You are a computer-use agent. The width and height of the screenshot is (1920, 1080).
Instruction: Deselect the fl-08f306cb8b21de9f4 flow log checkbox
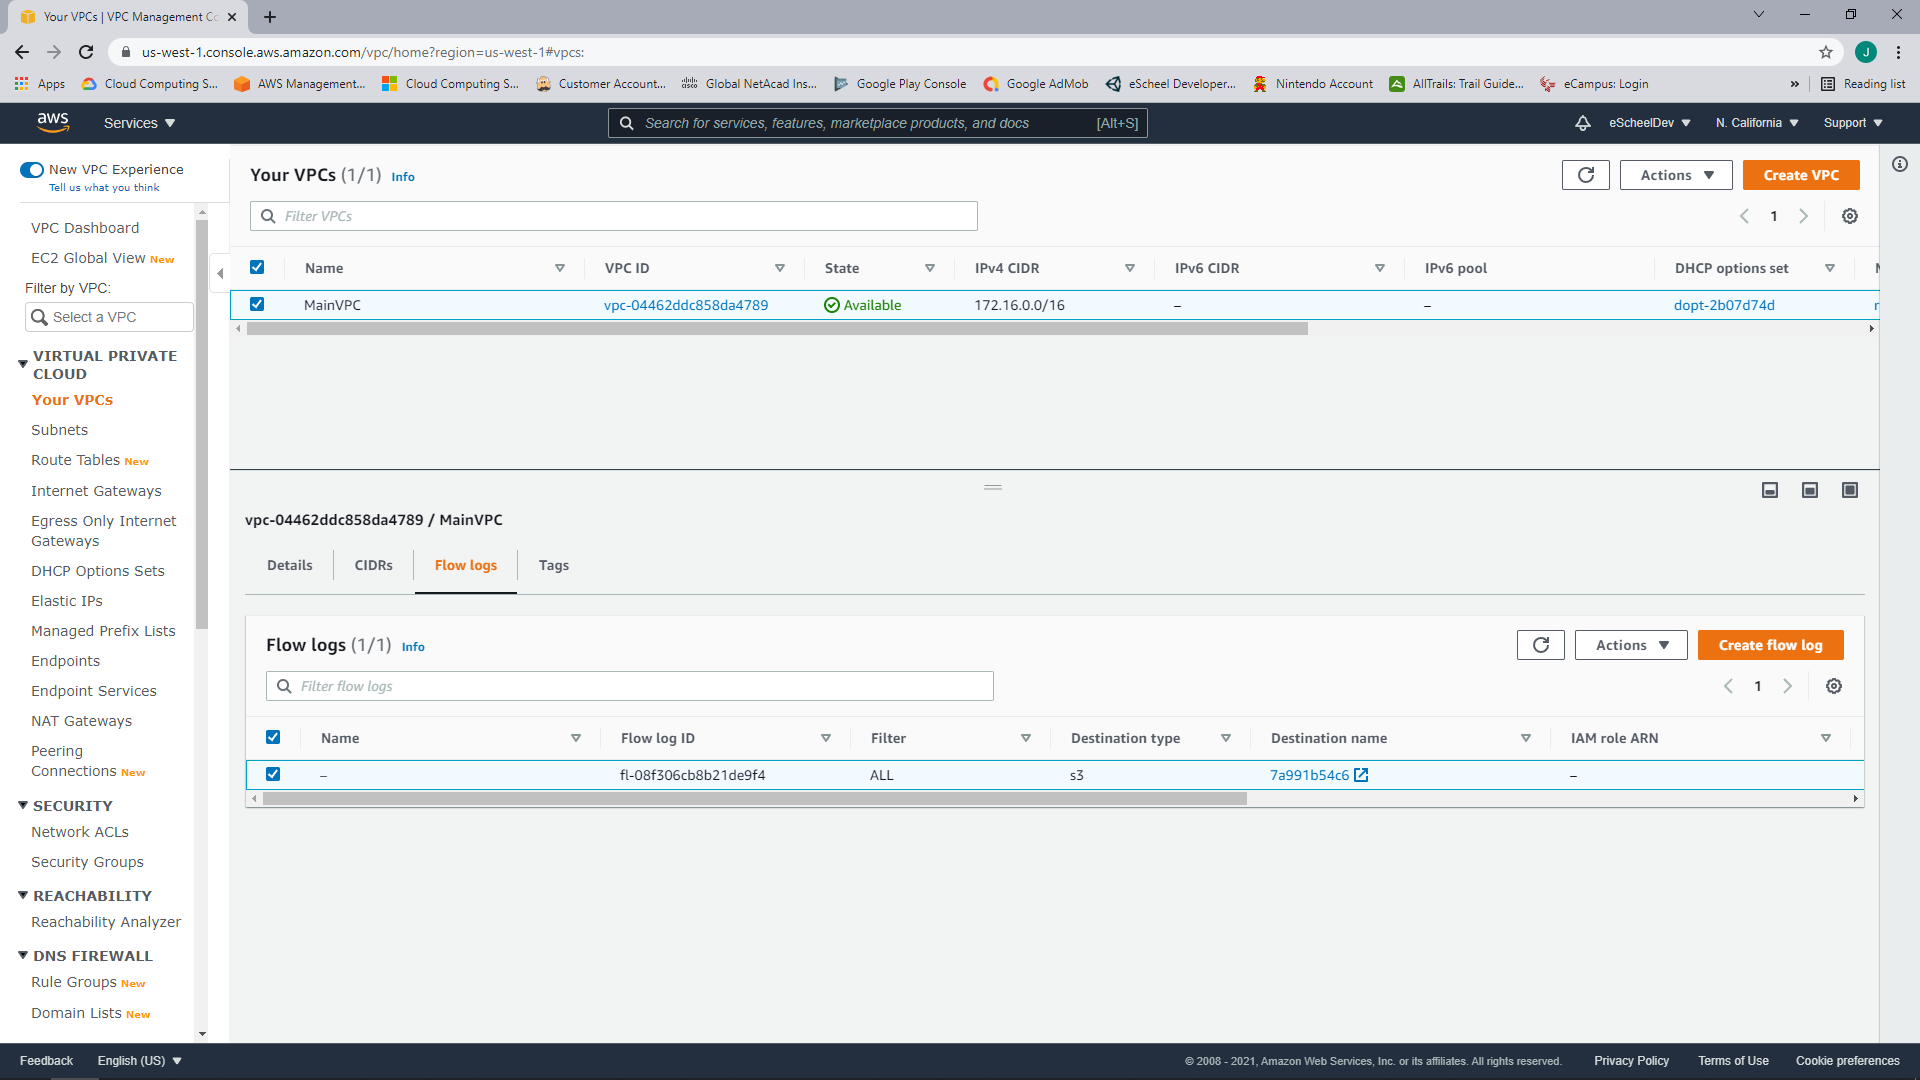(273, 774)
